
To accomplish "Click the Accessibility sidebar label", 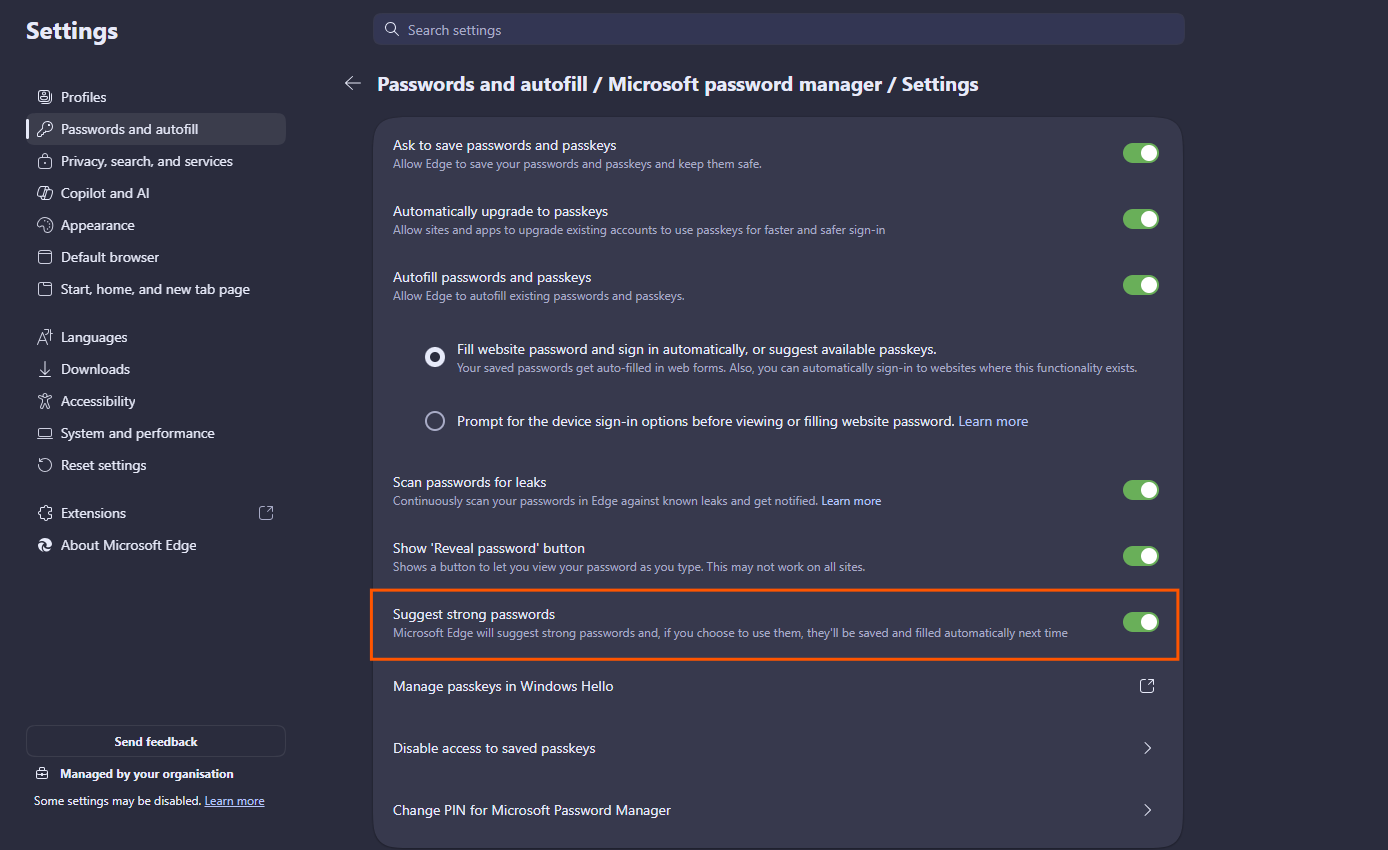I will [98, 401].
